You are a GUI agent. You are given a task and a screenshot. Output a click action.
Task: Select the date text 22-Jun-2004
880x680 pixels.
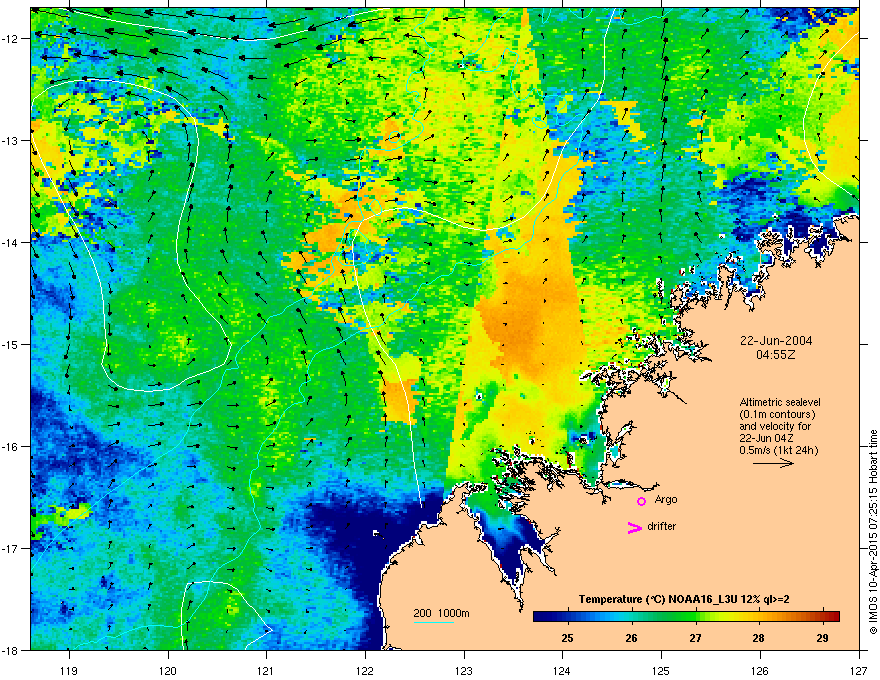[776, 341]
